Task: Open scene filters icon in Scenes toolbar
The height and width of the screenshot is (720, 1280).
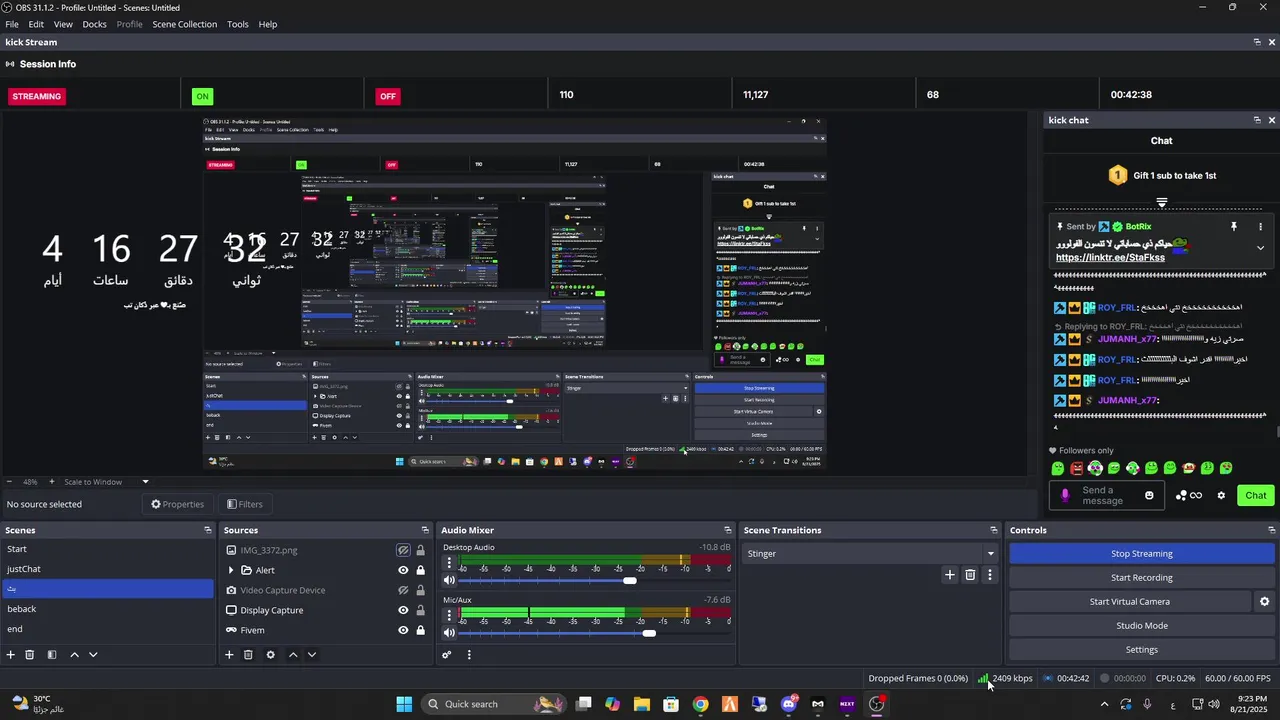Action: tap(52, 655)
